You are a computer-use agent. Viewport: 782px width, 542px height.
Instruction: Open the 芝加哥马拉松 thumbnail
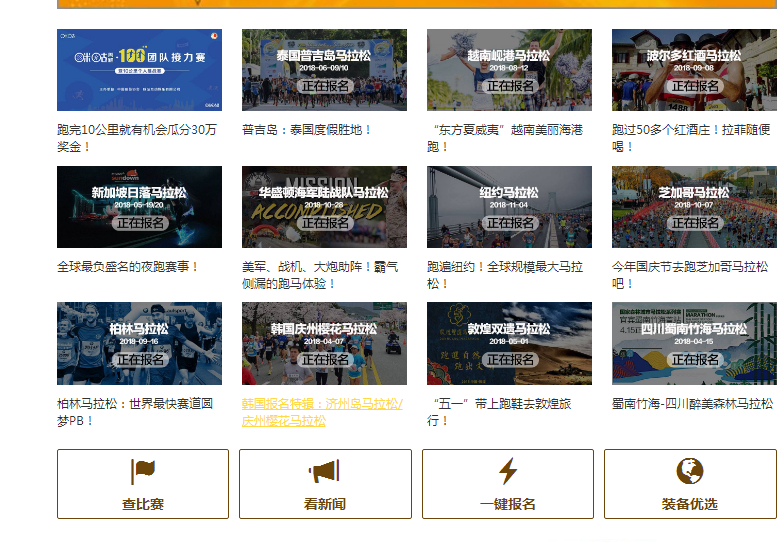(x=694, y=207)
